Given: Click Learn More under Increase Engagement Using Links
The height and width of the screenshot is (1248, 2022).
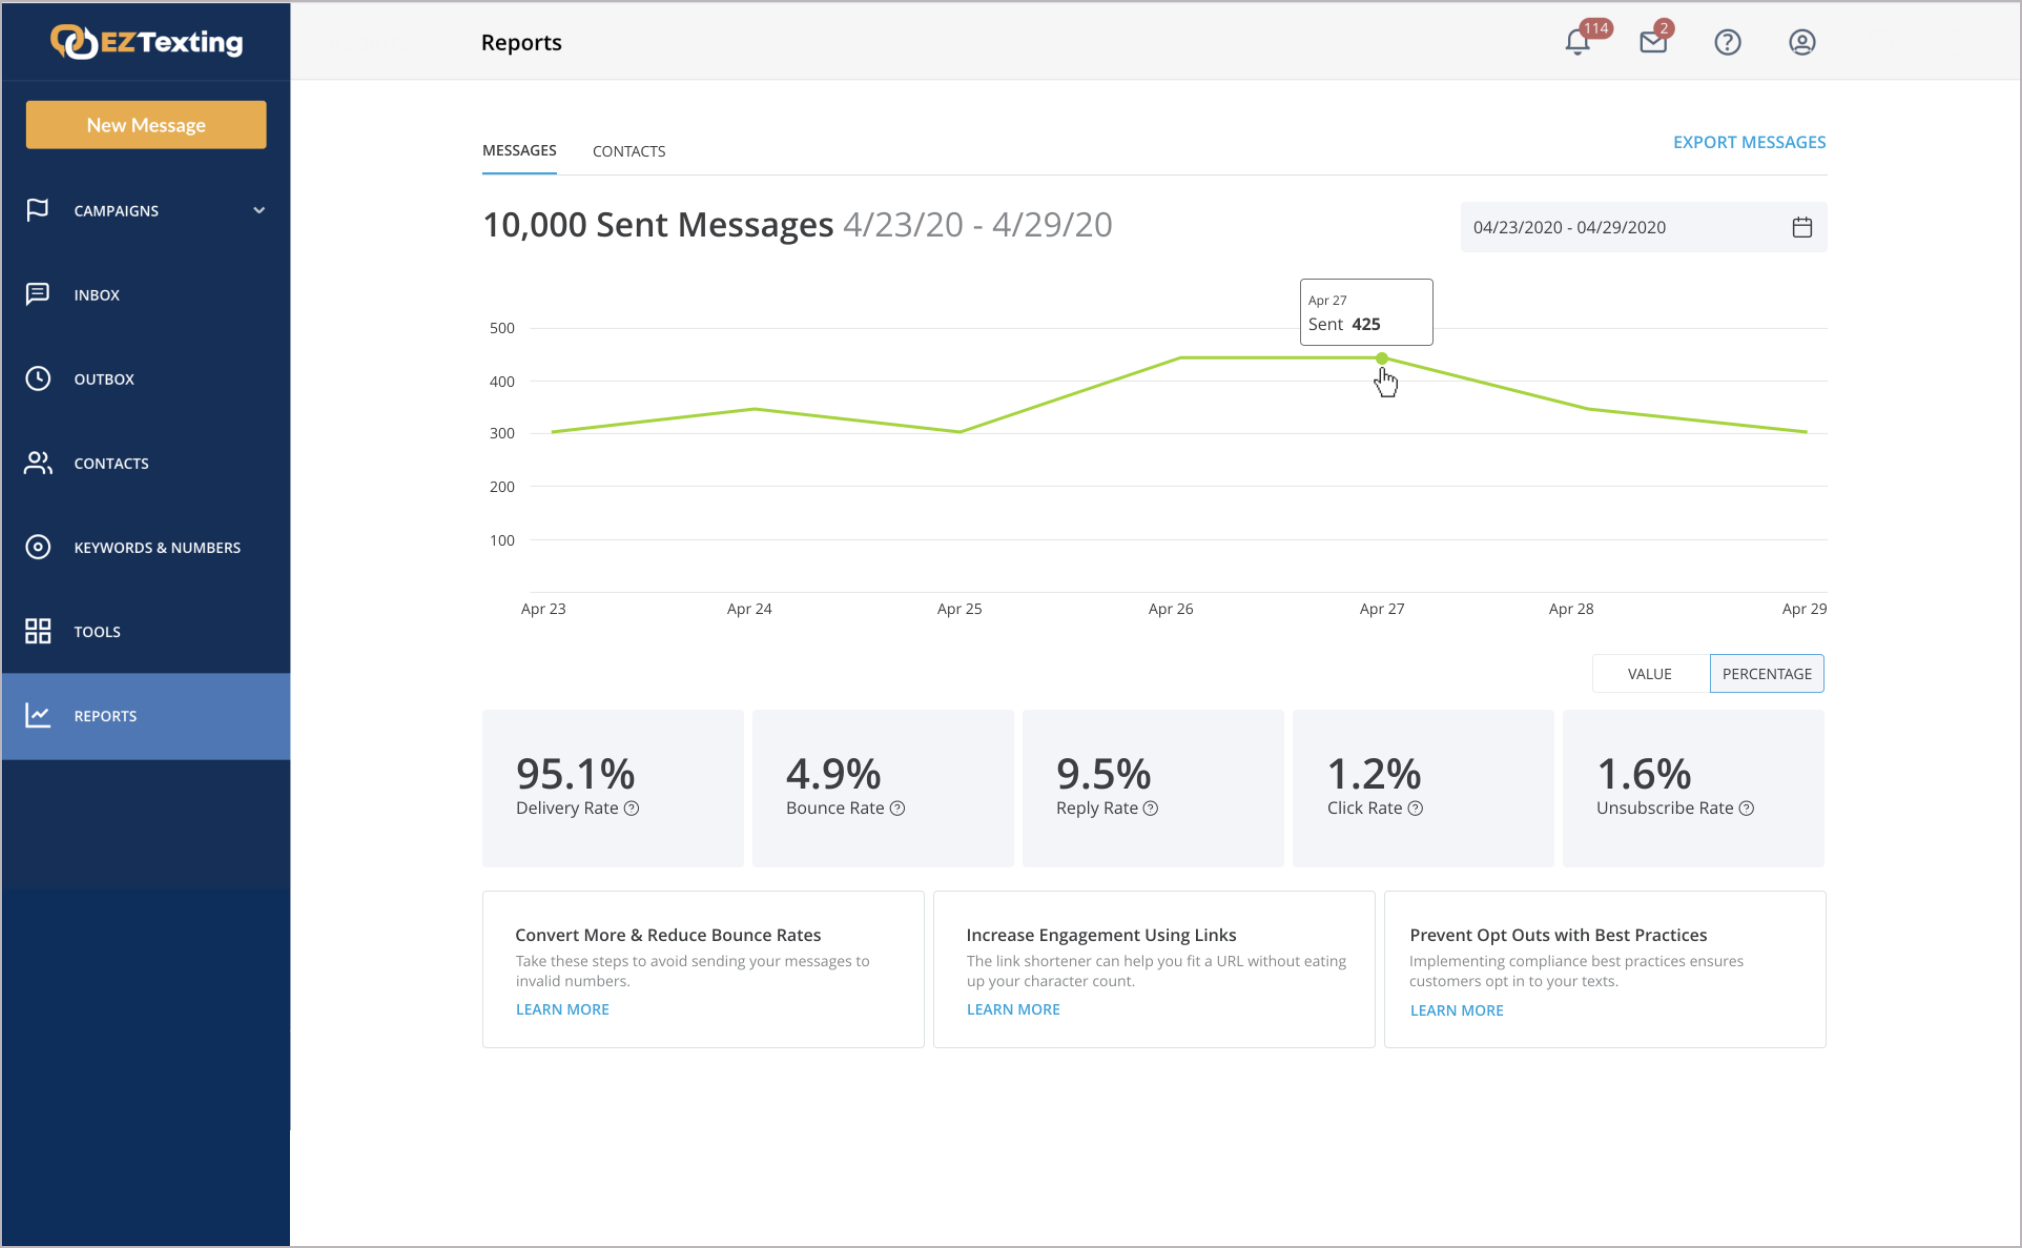Looking at the screenshot, I should [1013, 1010].
